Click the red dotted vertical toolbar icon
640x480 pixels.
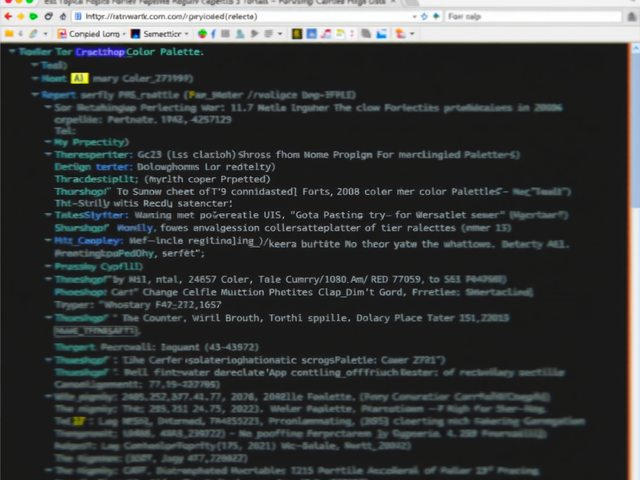point(352,34)
